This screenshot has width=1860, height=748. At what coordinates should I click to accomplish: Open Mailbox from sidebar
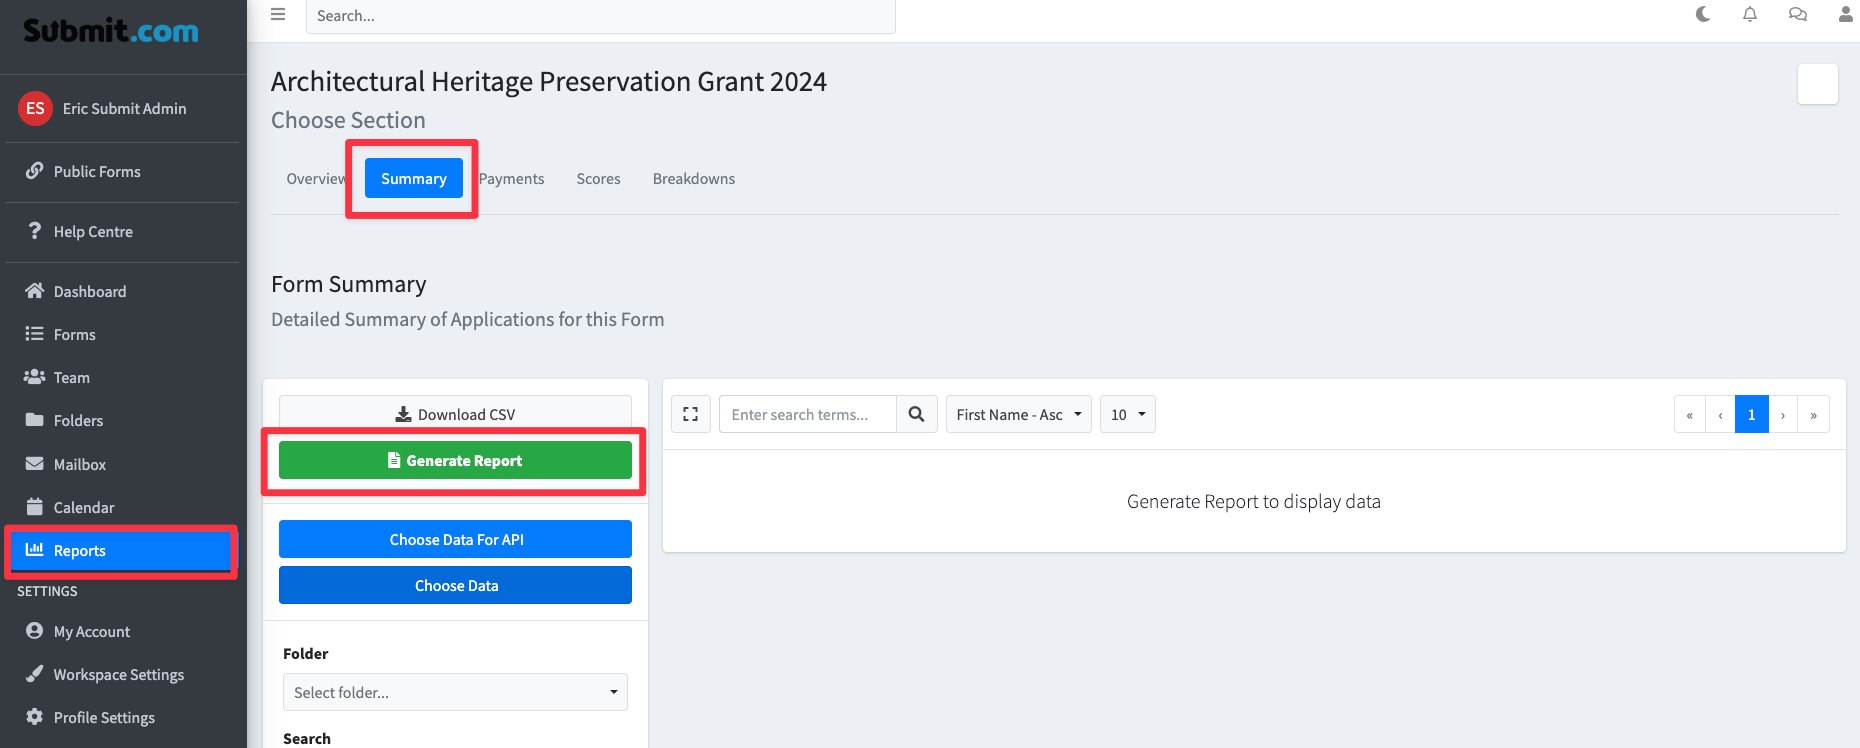pos(80,464)
